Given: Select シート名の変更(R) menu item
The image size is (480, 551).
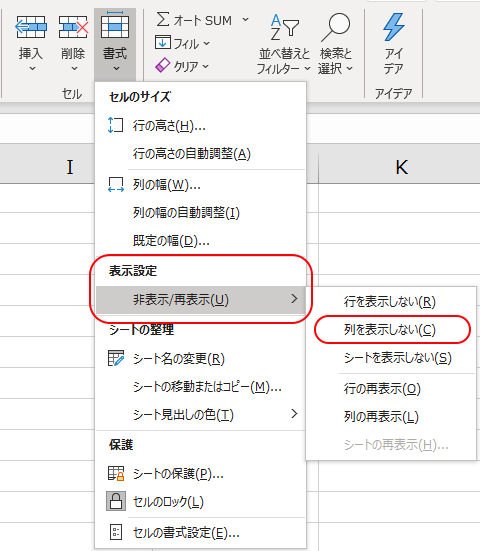Looking at the screenshot, I should click(x=201, y=358).
